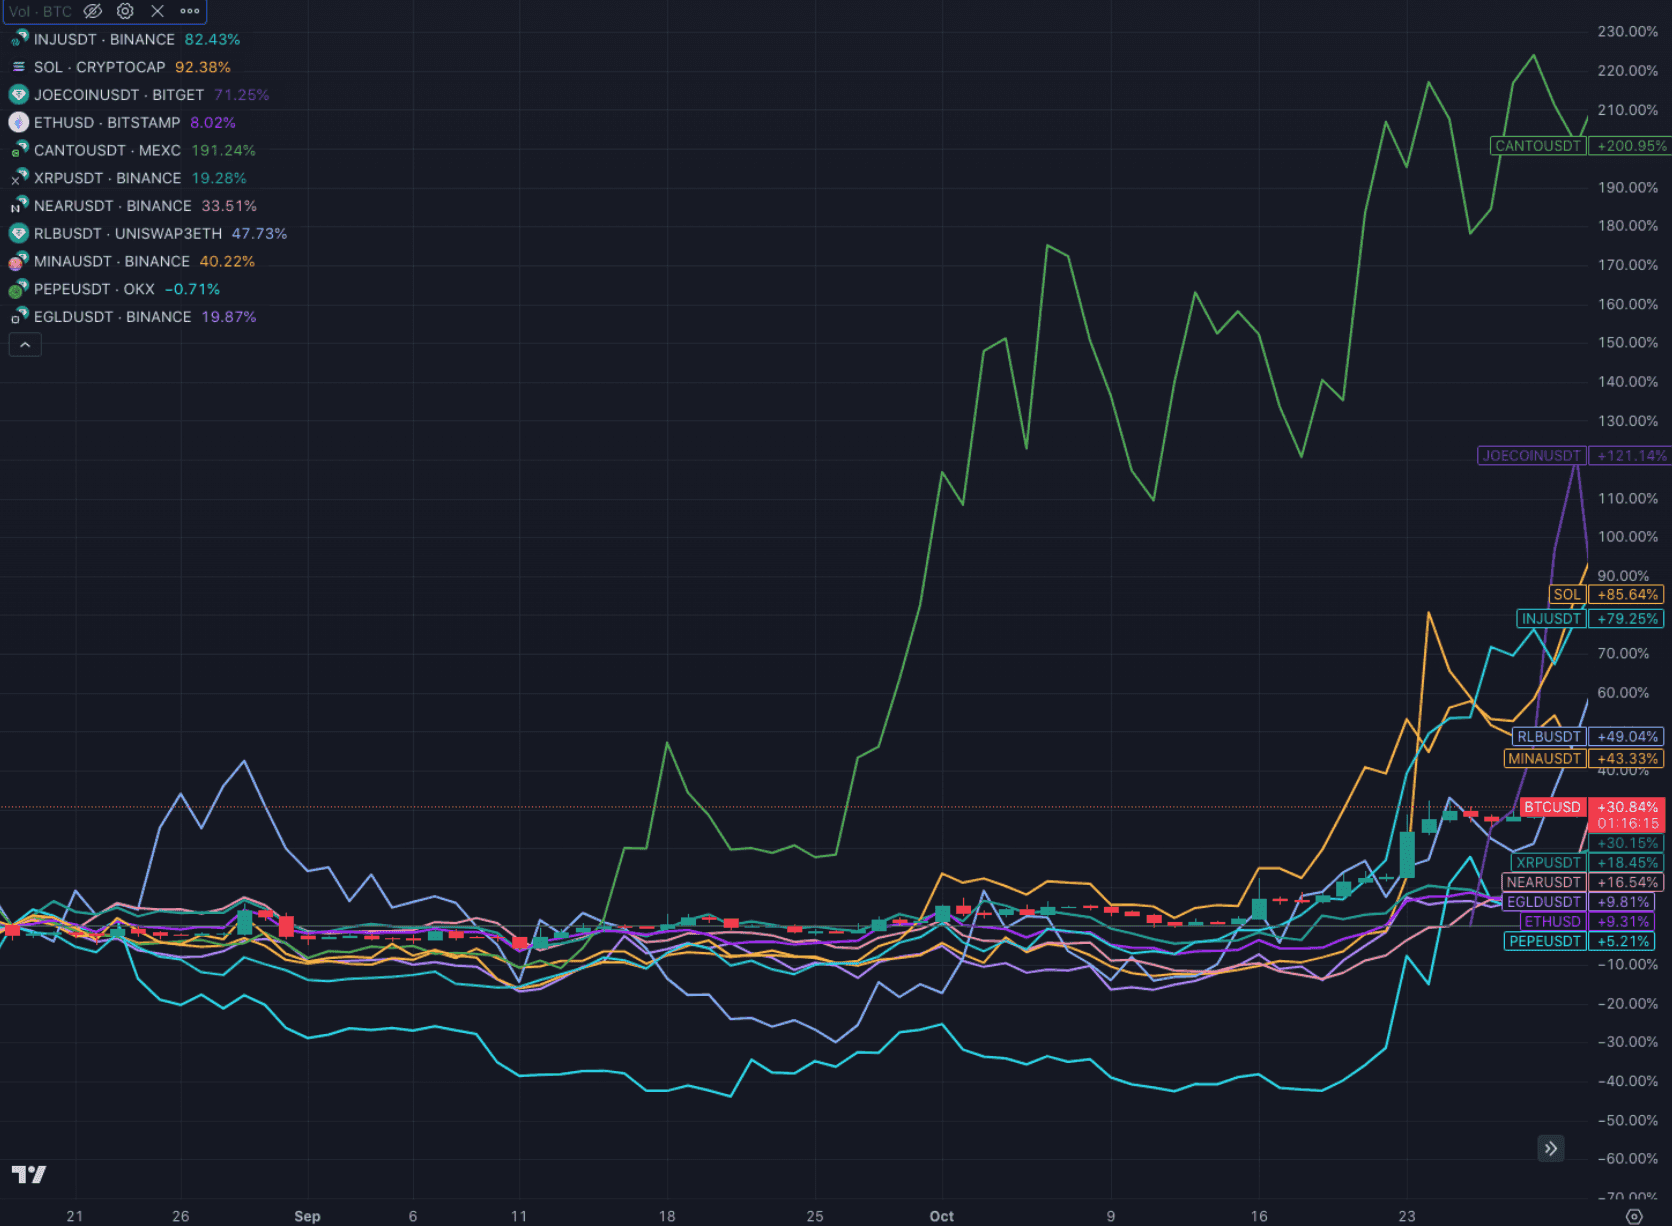Open chart settings hexagon gear at bottom right
Image resolution: width=1672 pixels, height=1226 pixels.
pyautogui.click(x=1634, y=1216)
